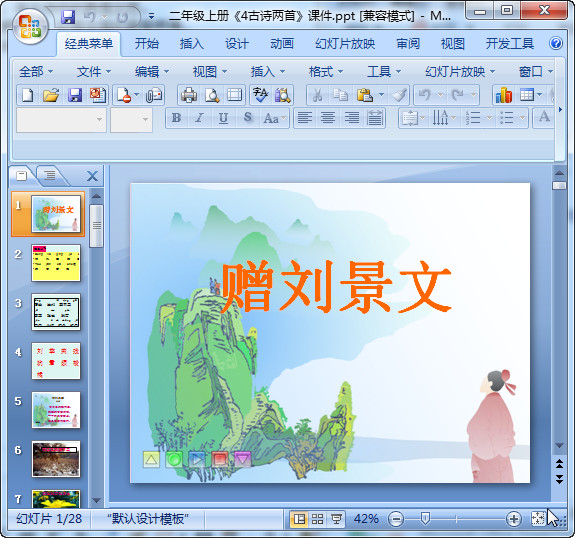Show Outline pane tab
This screenshot has height=538, width=575.
click(x=50, y=176)
